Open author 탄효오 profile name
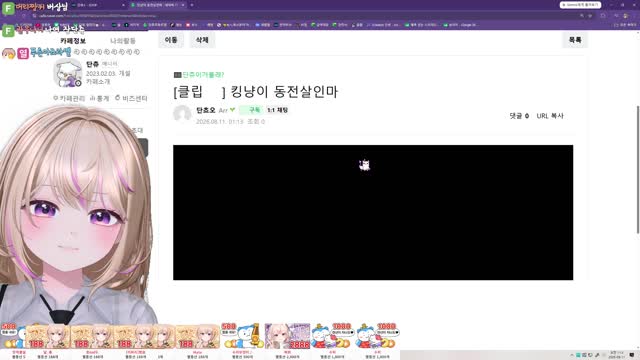The image size is (640, 360). 206,110
